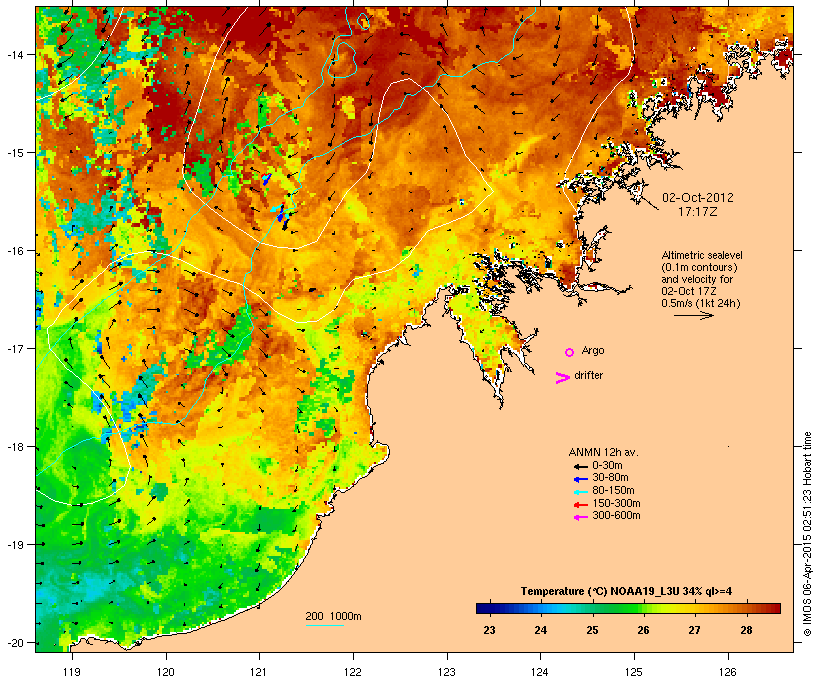Click the magenta drifter arrowhead symbol

pyautogui.click(x=562, y=378)
